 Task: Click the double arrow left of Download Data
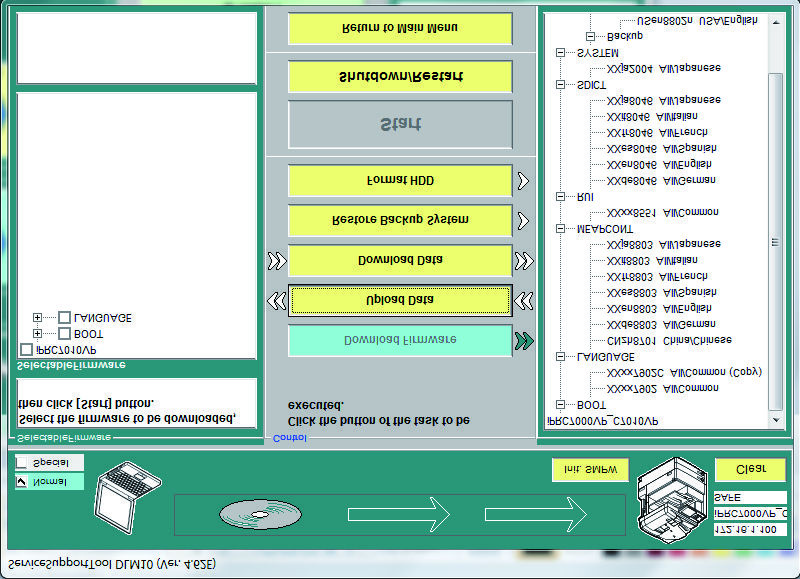[x=277, y=260]
